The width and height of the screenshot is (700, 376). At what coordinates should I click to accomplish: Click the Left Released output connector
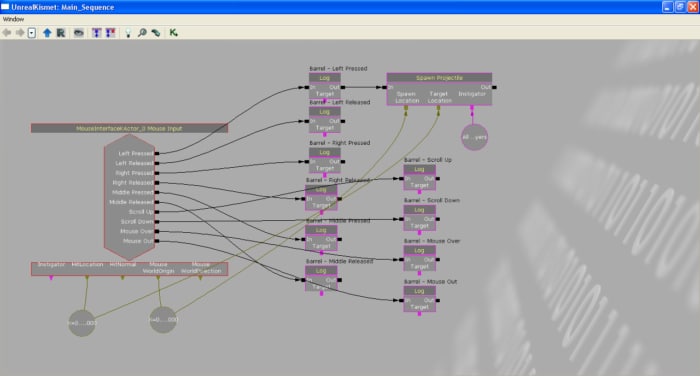(157, 163)
